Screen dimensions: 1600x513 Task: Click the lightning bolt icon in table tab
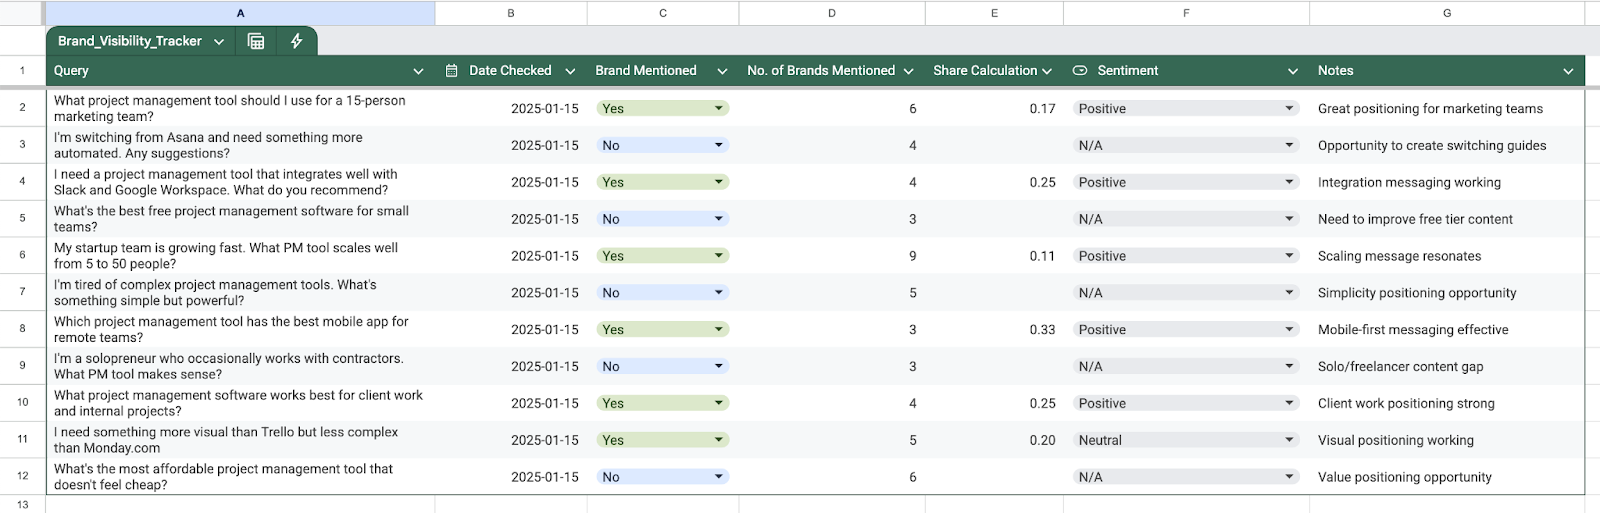click(296, 41)
